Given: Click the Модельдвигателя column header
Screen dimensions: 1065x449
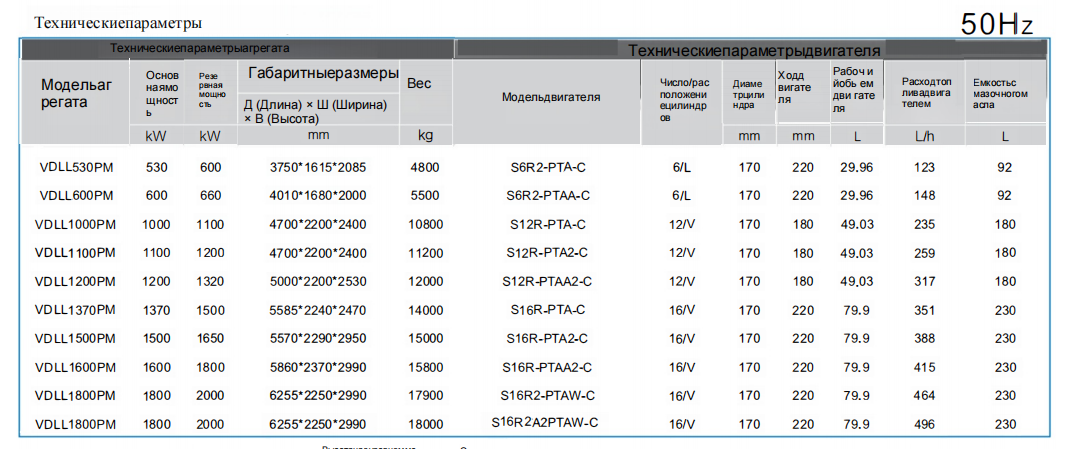Looking at the screenshot, I should click(550, 97).
